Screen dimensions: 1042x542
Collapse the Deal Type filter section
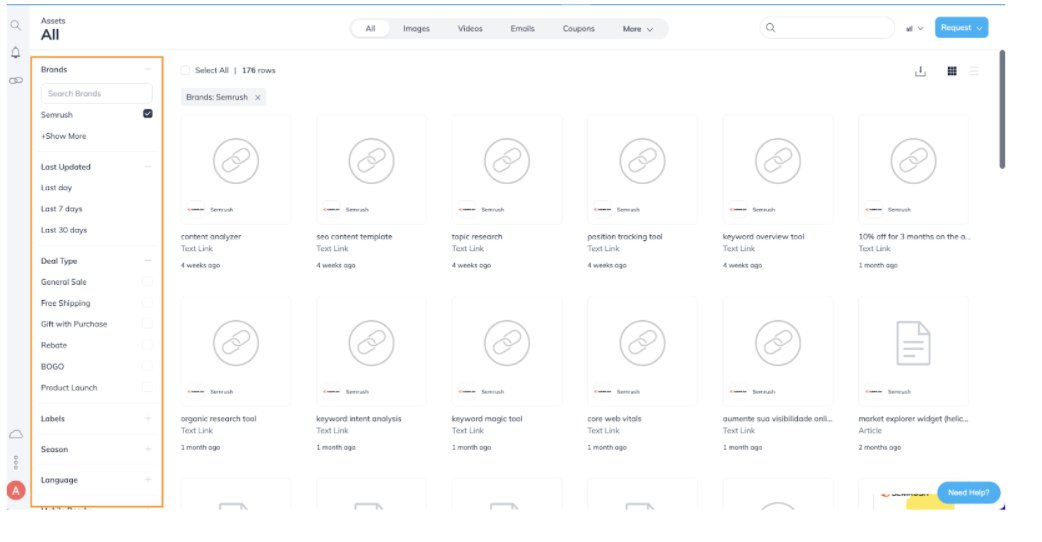click(148, 260)
